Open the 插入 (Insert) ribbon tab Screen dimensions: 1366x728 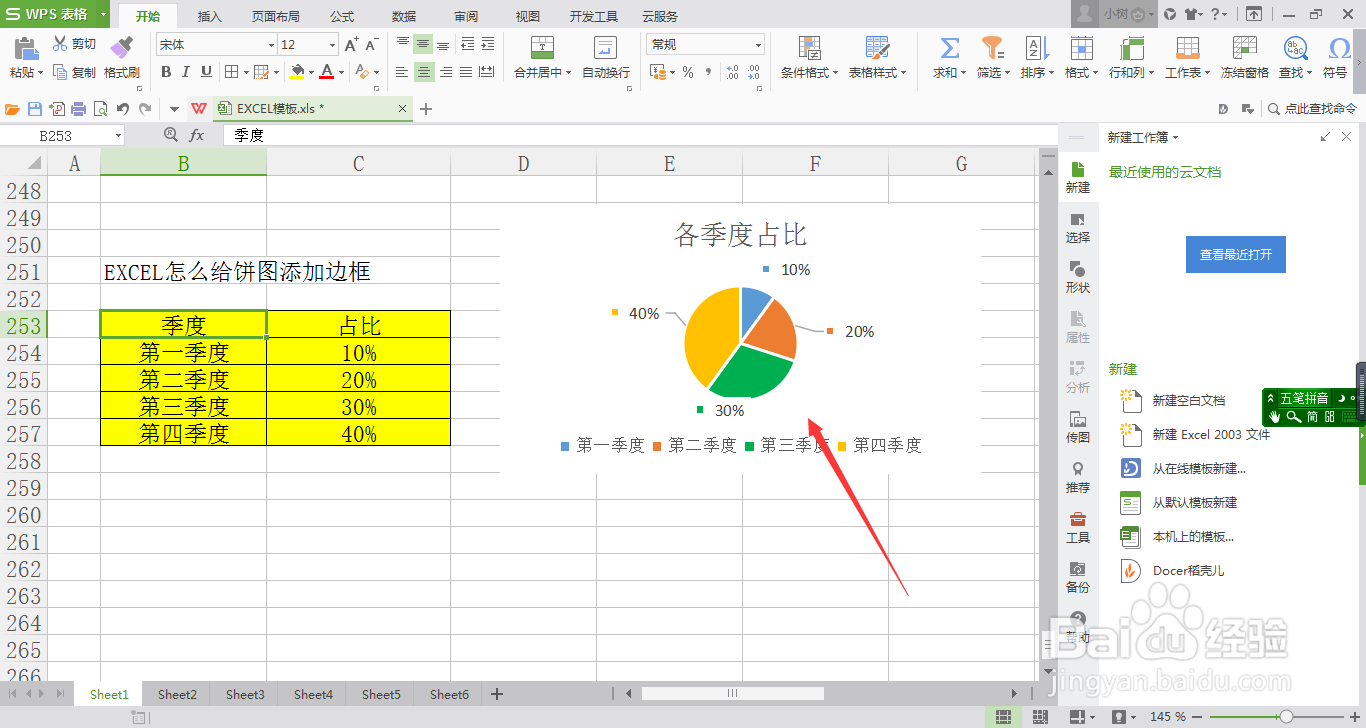click(x=210, y=16)
